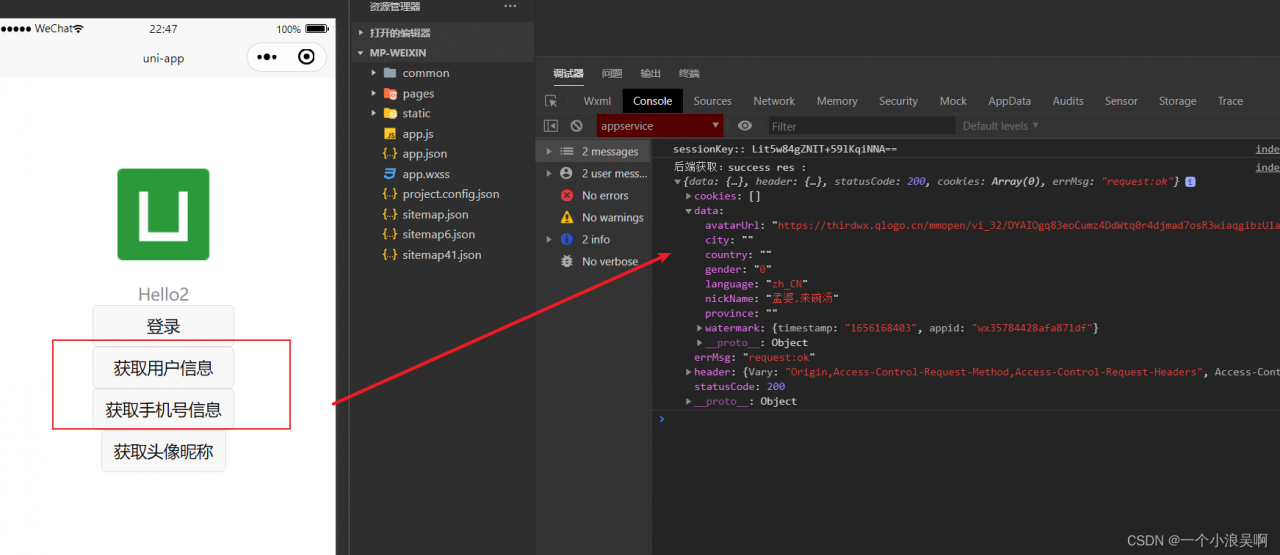The image size is (1280, 555).
Task: Switch to the Network tab
Action: click(x=773, y=101)
